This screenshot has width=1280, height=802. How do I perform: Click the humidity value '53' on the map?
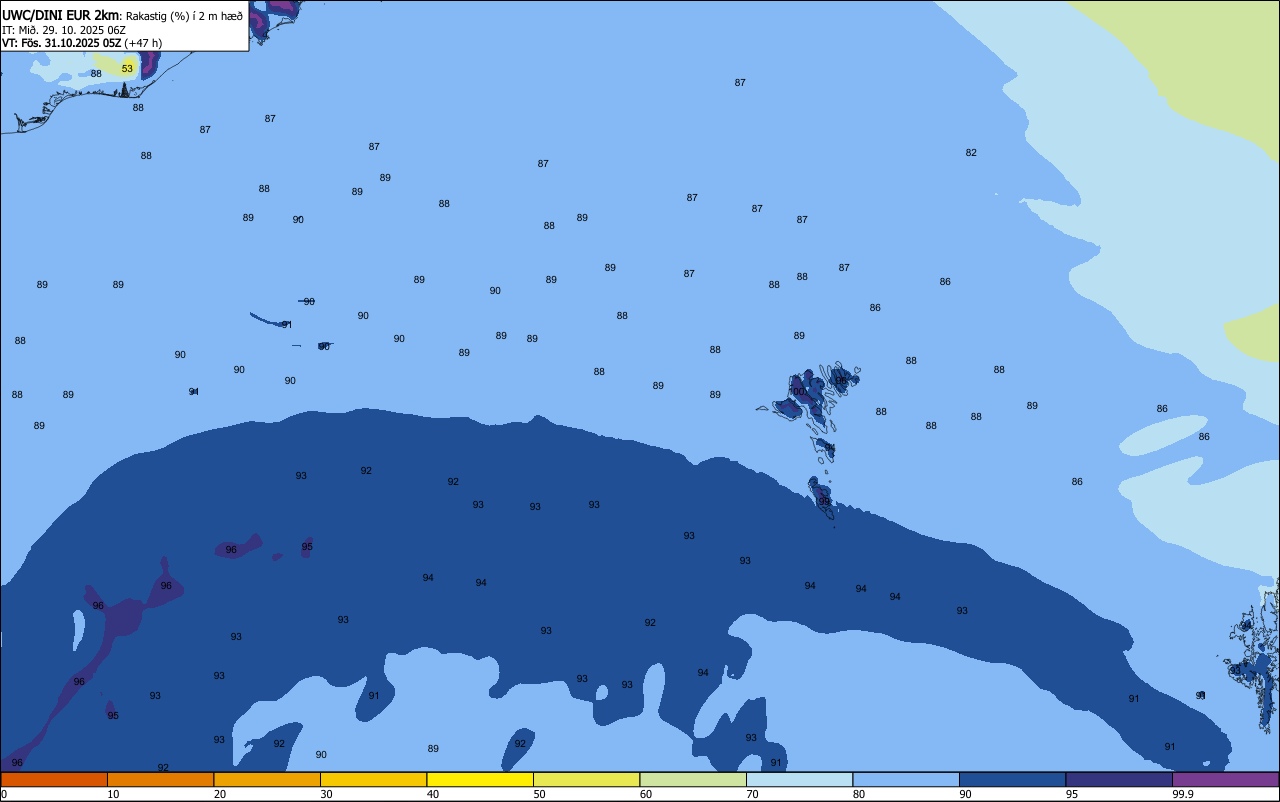(127, 69)
